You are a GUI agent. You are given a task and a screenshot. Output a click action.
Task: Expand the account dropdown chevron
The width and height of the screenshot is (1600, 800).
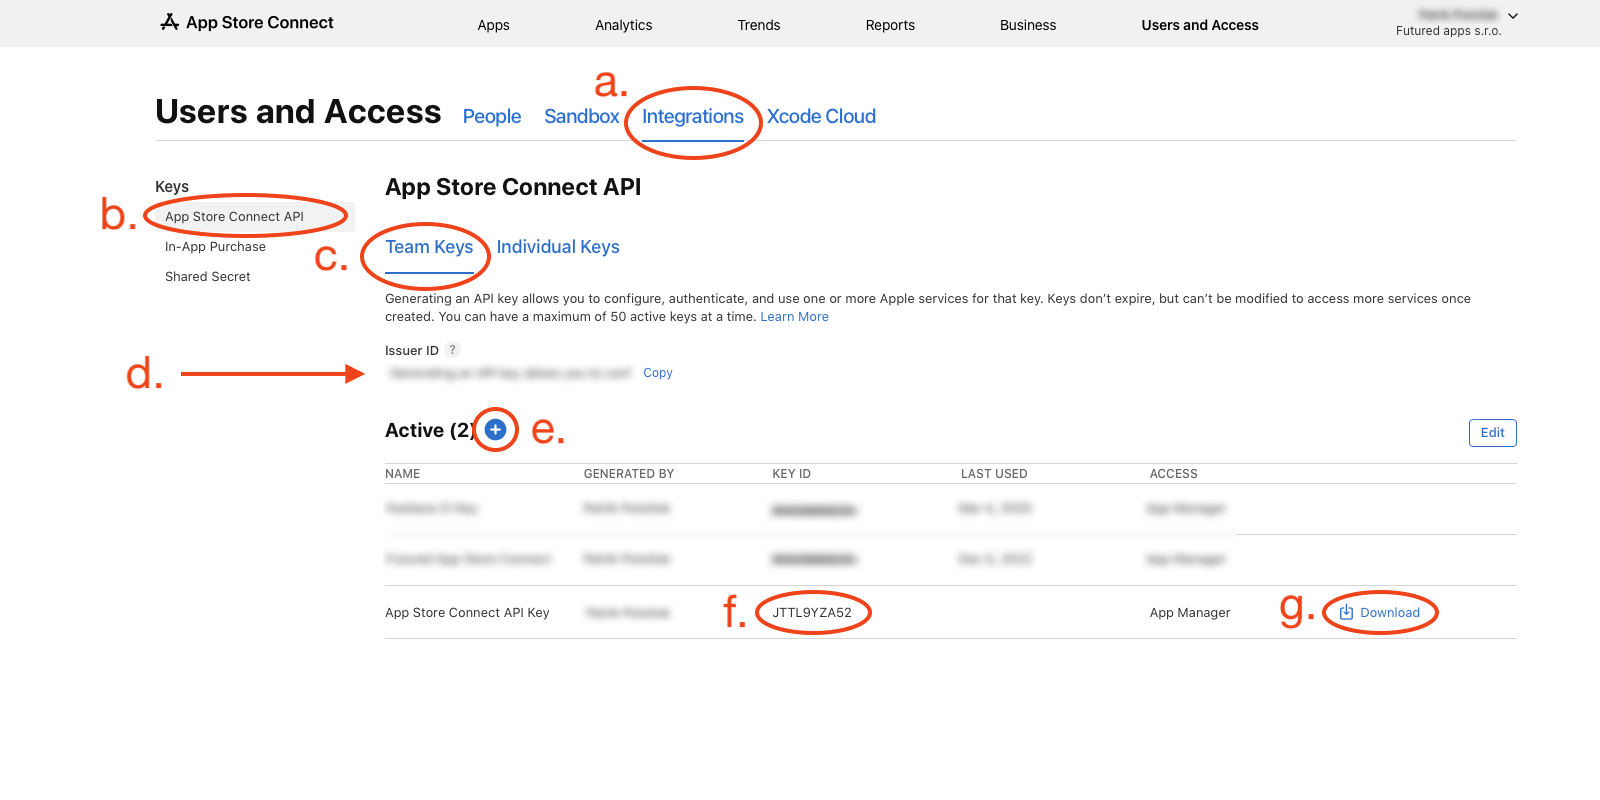1513,16
